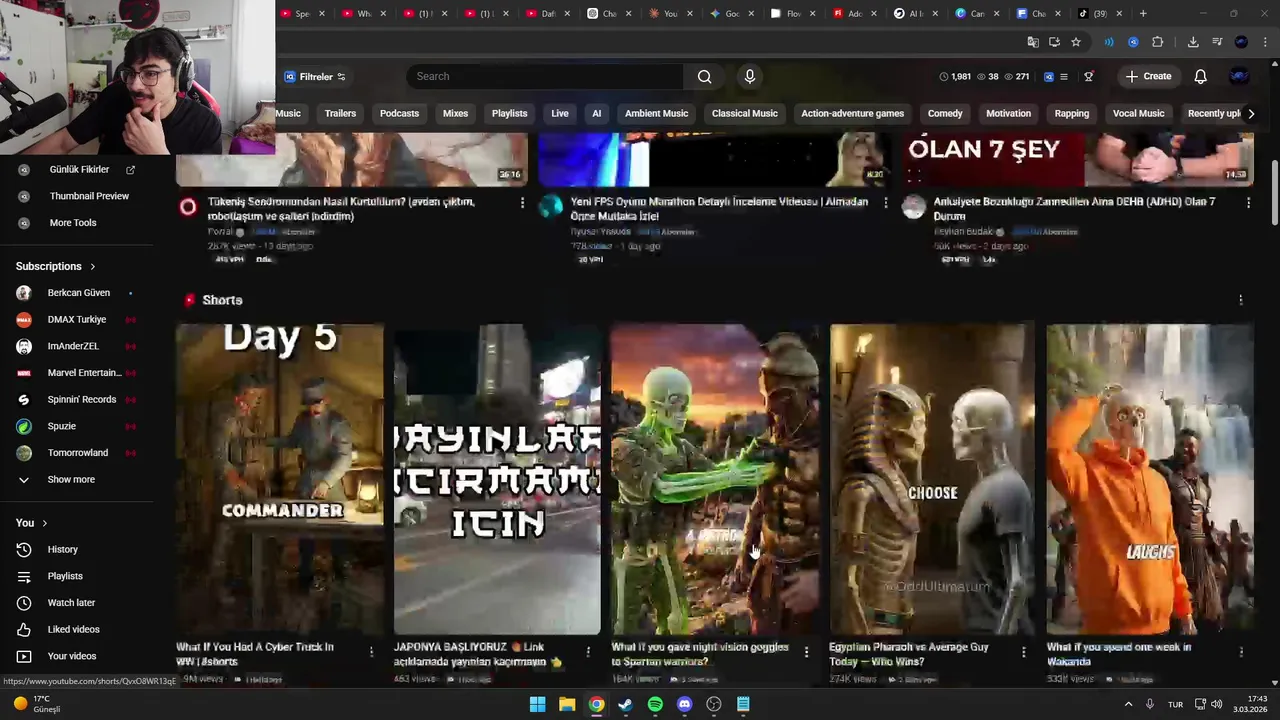Open Tomorrowland subscription channel
1280x720 pixels.
(76, 453)
